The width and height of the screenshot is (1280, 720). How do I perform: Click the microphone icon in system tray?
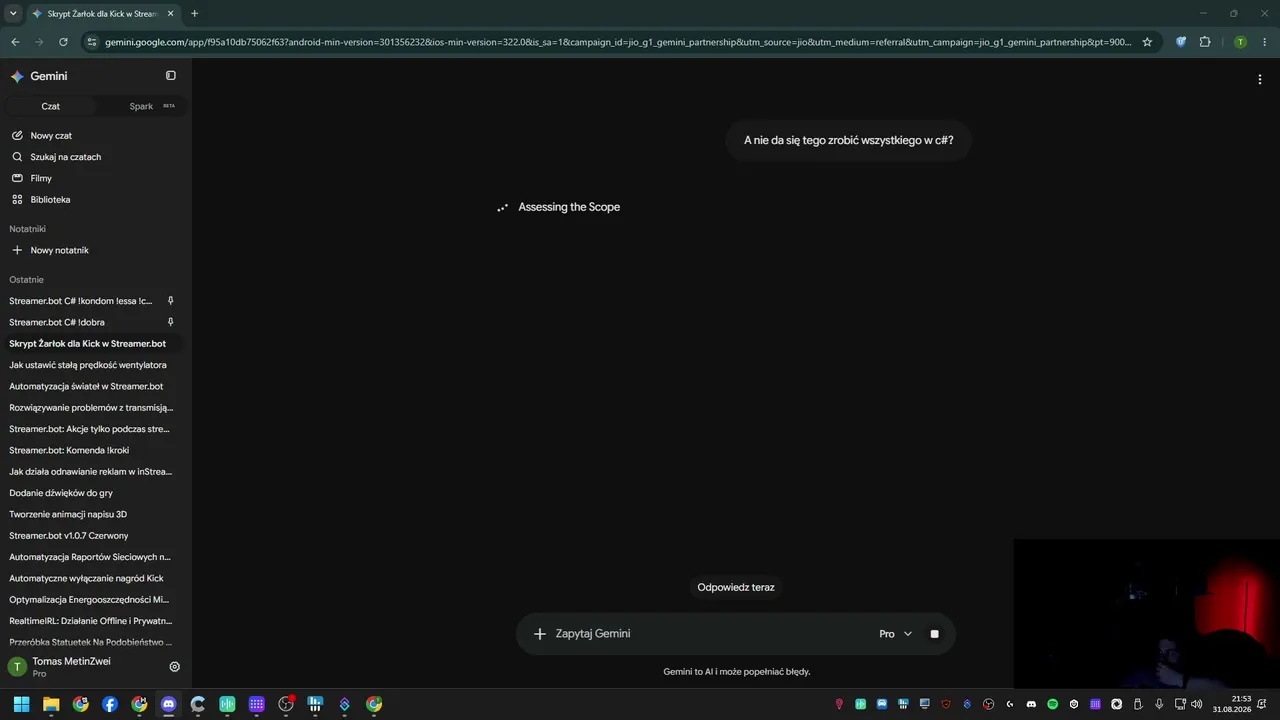click(1159, 704)
